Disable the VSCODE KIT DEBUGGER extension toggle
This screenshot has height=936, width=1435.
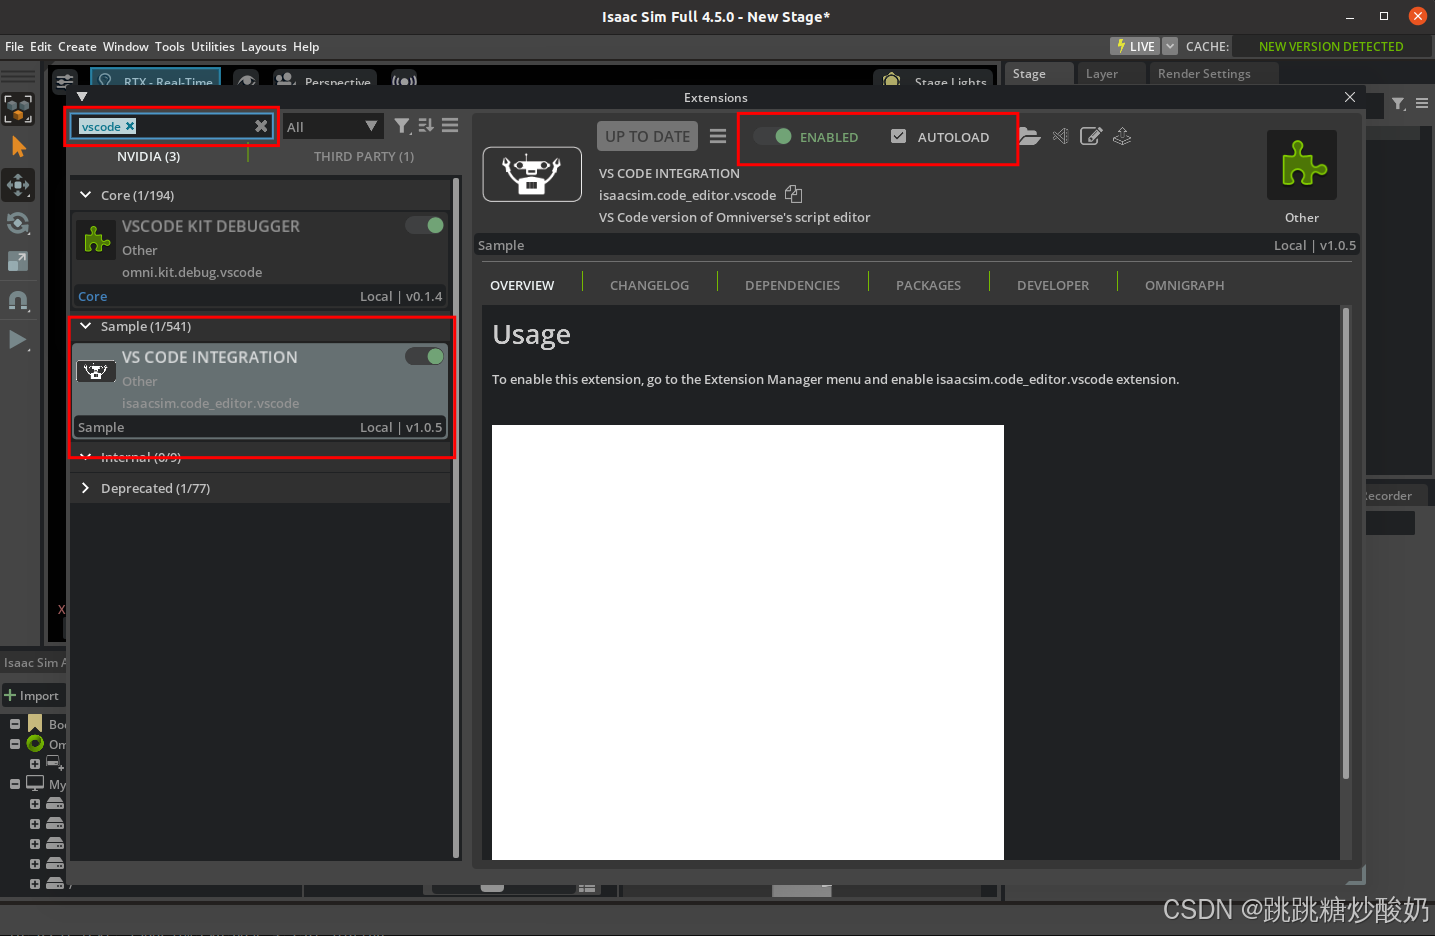click(424, 225)
